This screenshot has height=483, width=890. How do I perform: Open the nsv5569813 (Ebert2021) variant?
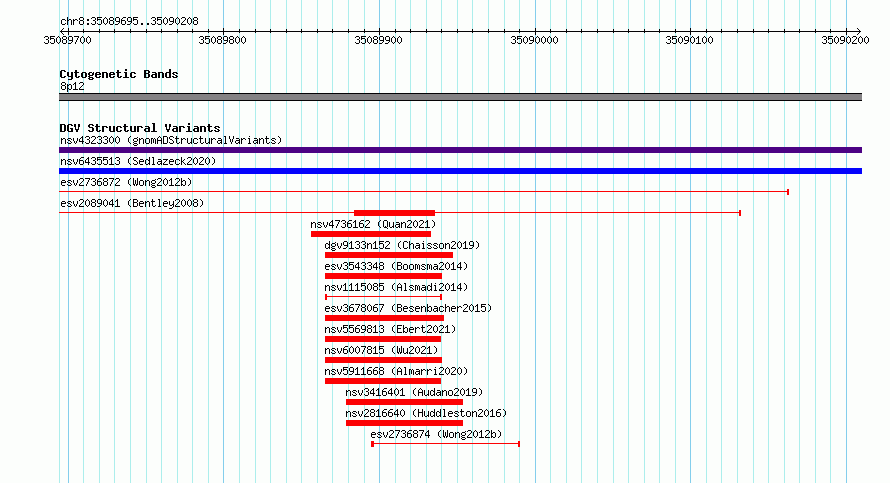[x=390, y=329]
